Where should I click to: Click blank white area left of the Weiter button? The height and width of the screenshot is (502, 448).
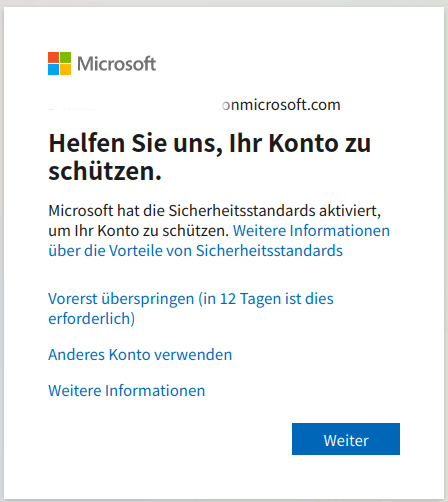pos(167,439)
